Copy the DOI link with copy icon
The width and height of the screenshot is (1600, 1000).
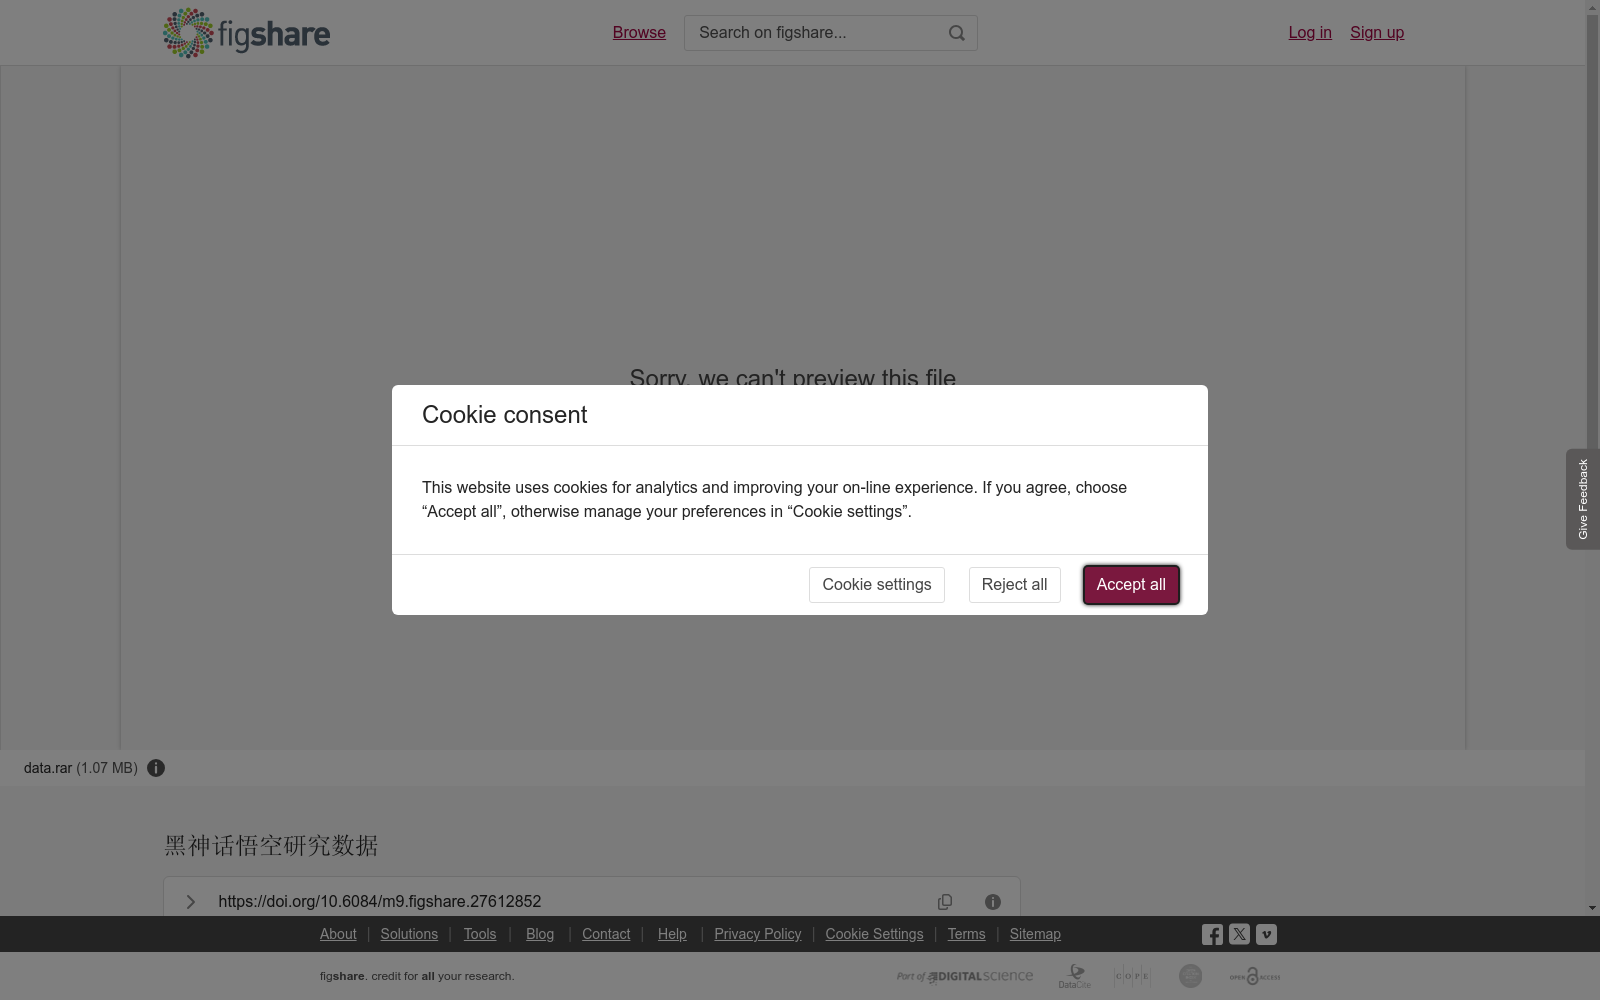tap(945, 902)
